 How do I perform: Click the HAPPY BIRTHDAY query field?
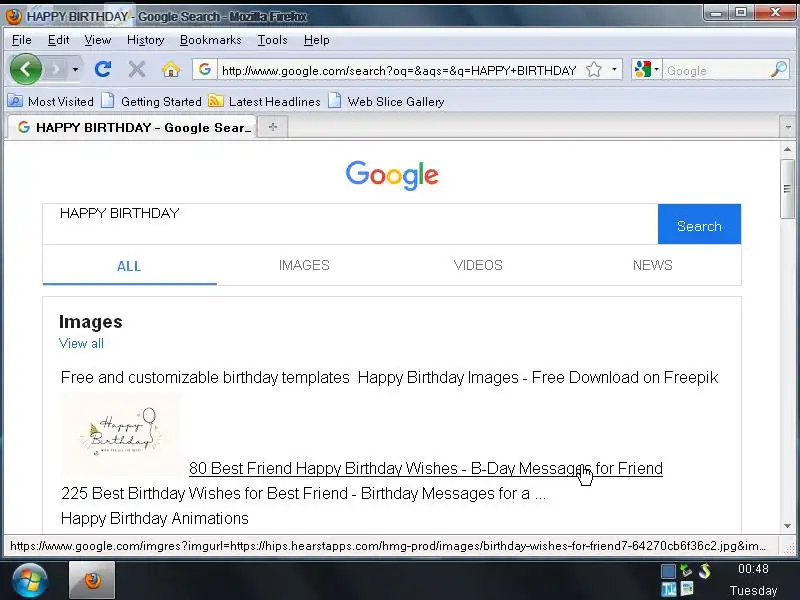pos(350,224)
